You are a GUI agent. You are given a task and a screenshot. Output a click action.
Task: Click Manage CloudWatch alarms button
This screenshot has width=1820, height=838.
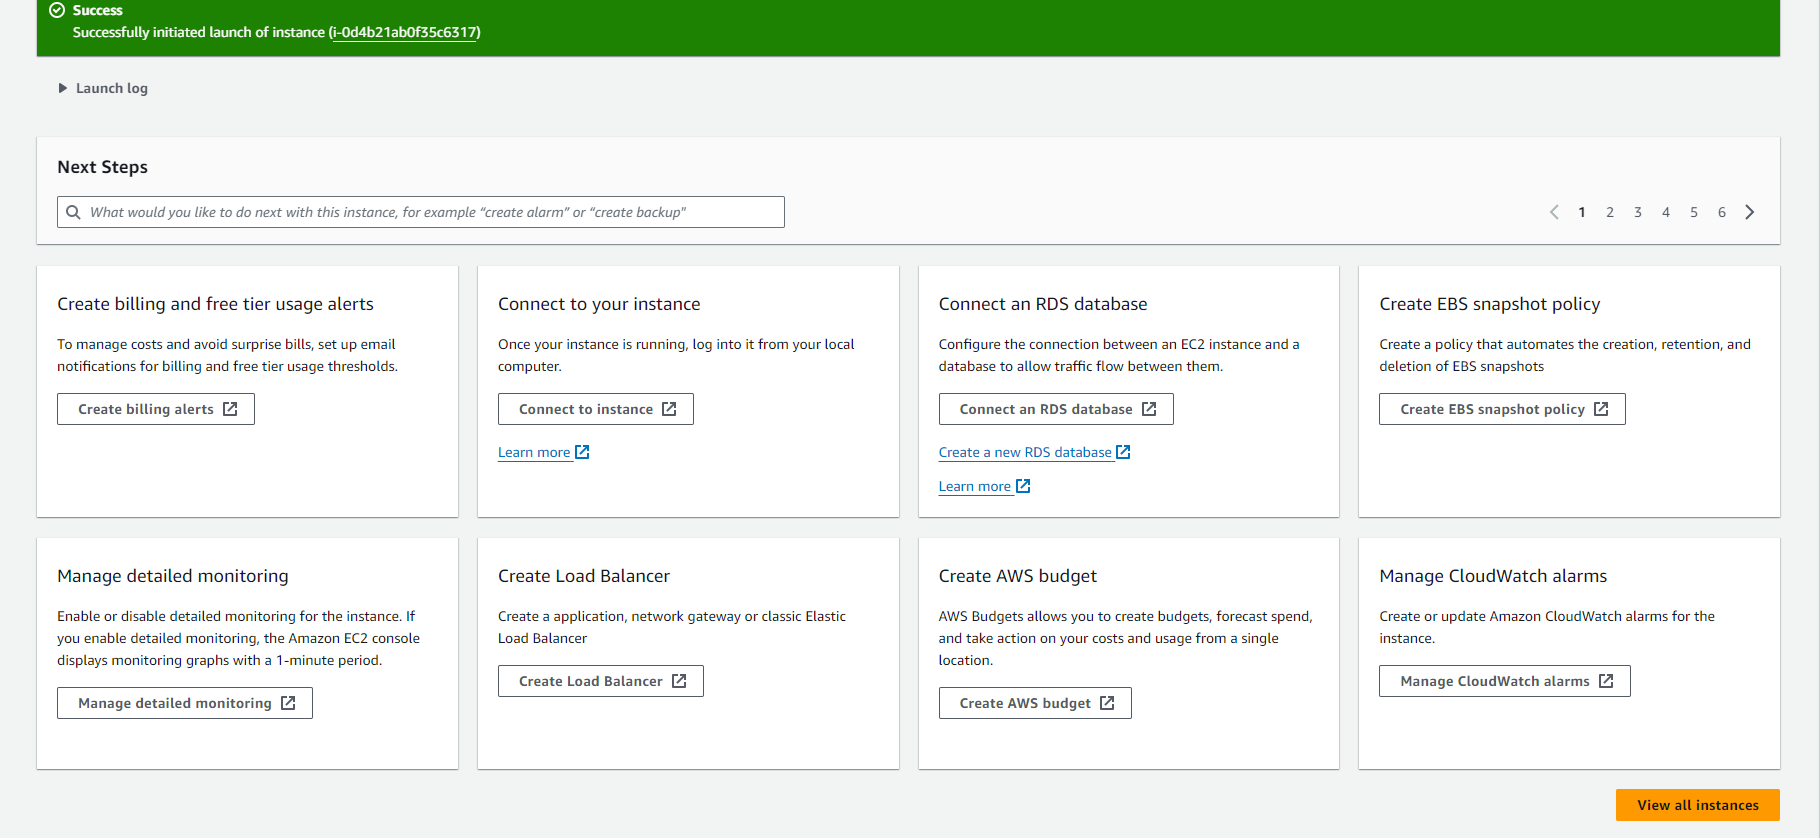(1505, 681)
